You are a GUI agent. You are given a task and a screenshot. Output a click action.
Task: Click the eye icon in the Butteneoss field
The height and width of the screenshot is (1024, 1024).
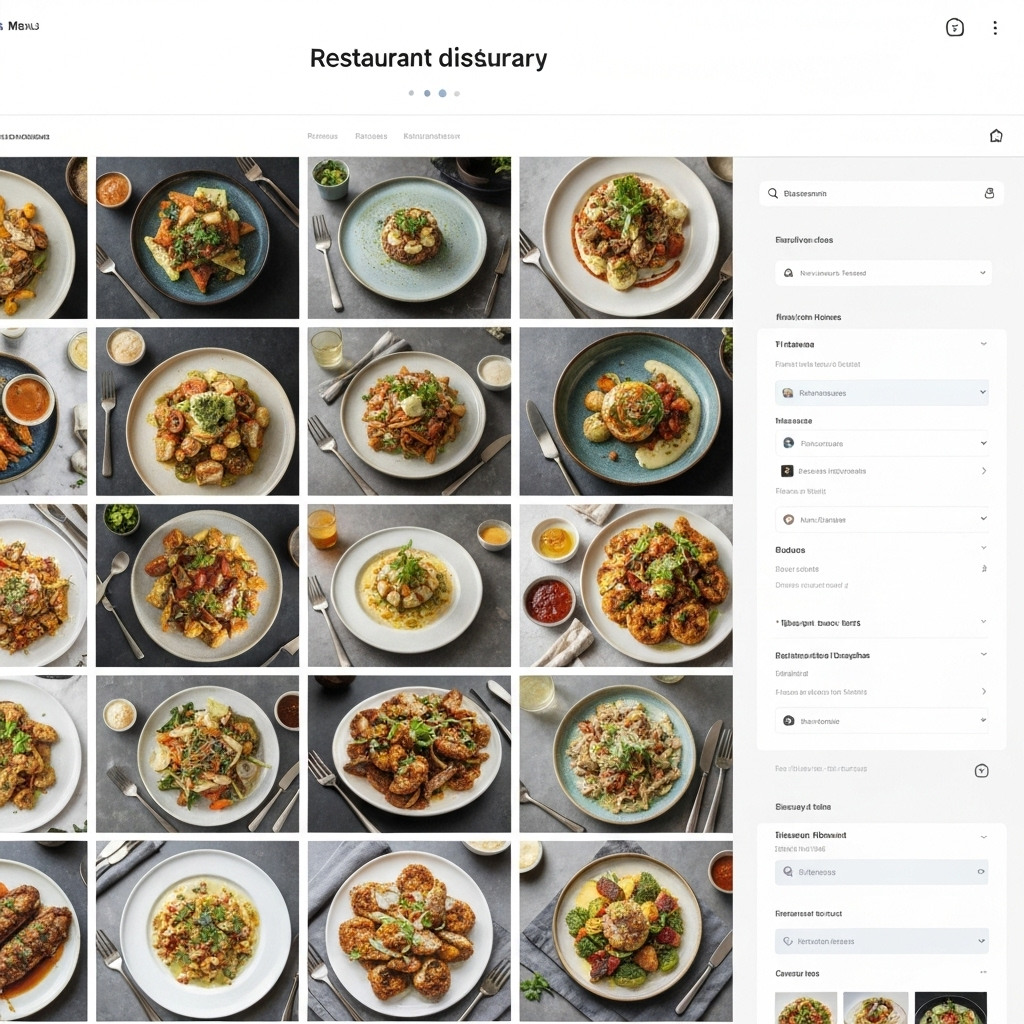point(981,872)
